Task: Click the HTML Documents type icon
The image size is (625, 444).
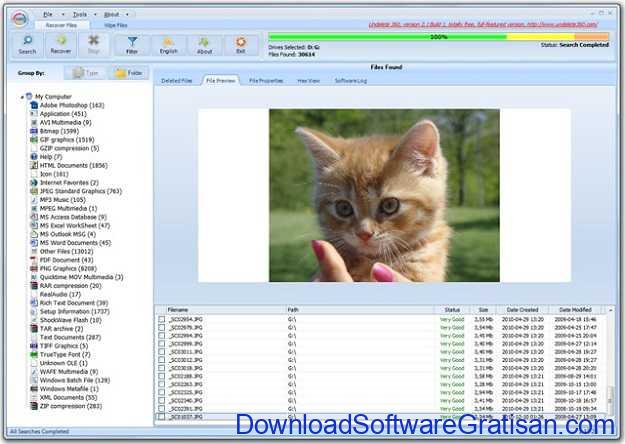Action: click(34, 165)
